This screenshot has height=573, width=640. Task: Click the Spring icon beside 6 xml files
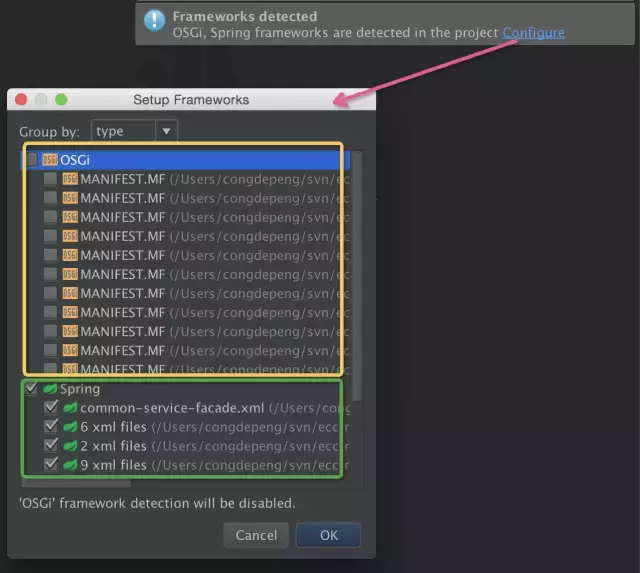(x=70, y=427)
